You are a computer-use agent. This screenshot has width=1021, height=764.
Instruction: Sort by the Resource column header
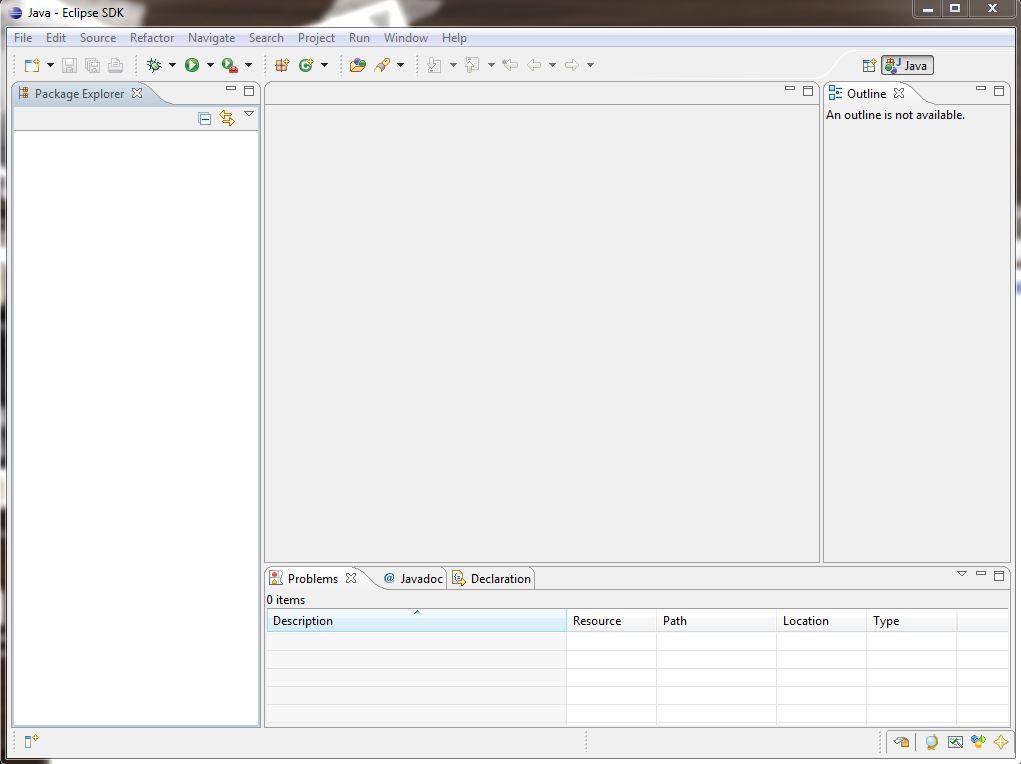click(x=611, y=621)
